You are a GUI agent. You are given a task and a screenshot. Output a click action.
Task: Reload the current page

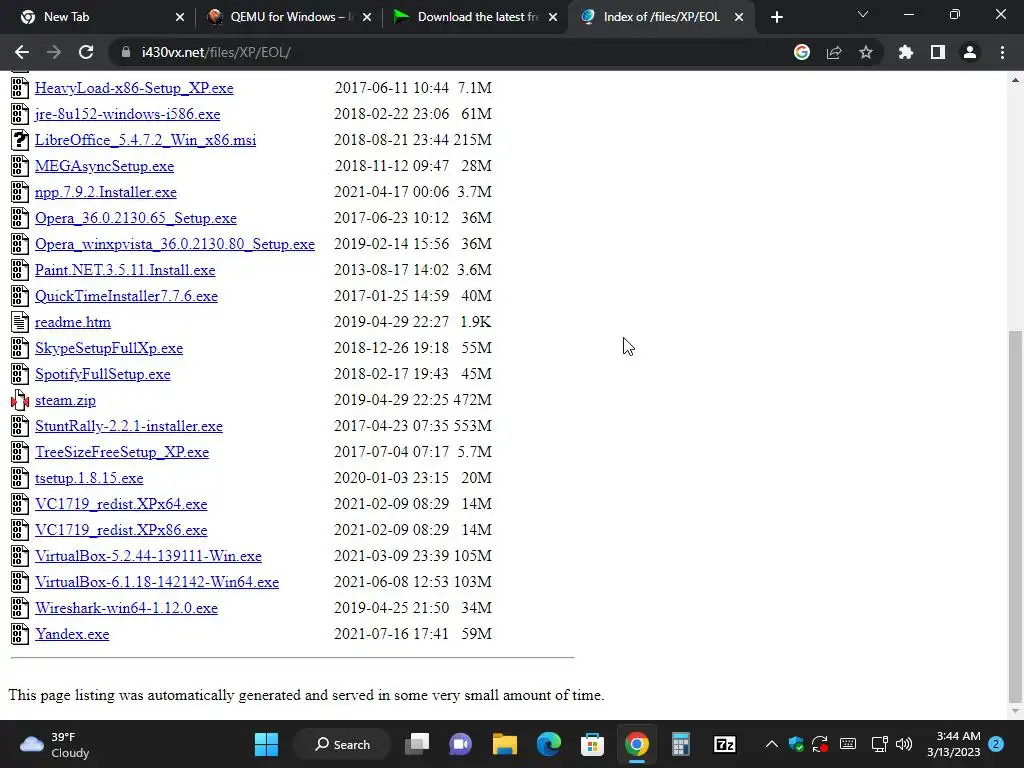[86, 52]
